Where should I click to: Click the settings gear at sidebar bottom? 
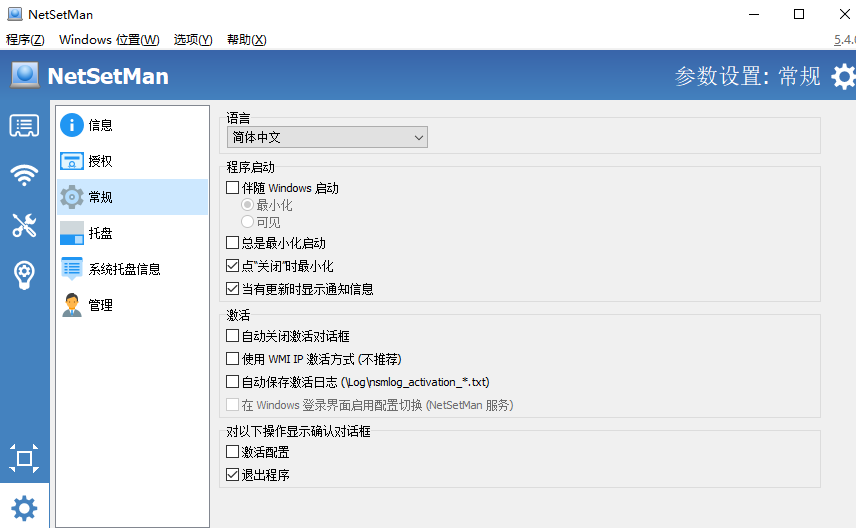[24, 508]
